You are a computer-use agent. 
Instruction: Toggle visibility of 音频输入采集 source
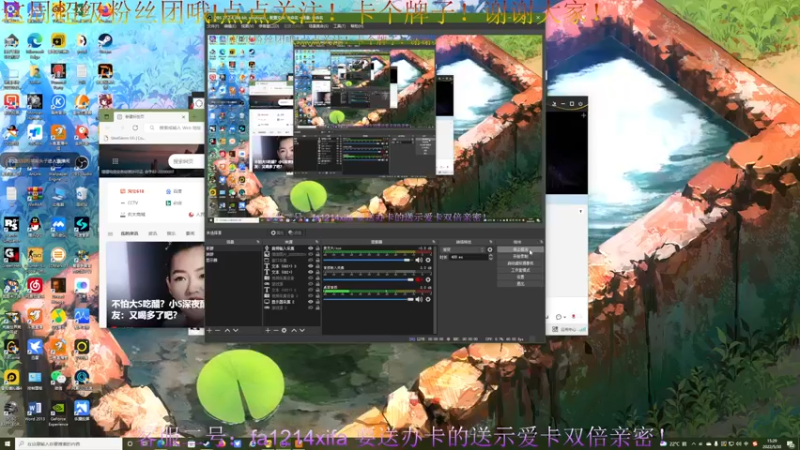tap(310, 248)
